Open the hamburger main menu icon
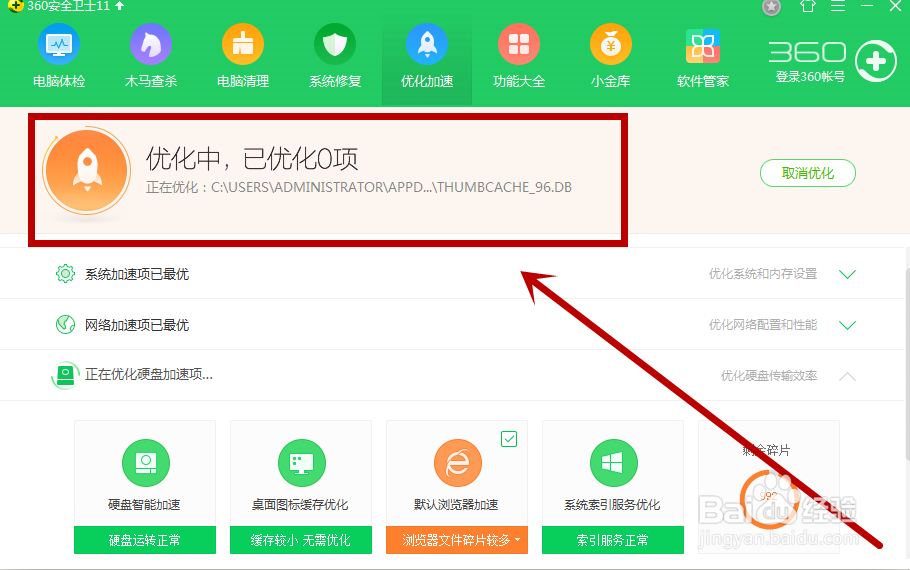Screen dimensions: 910x570 (837, 6)
